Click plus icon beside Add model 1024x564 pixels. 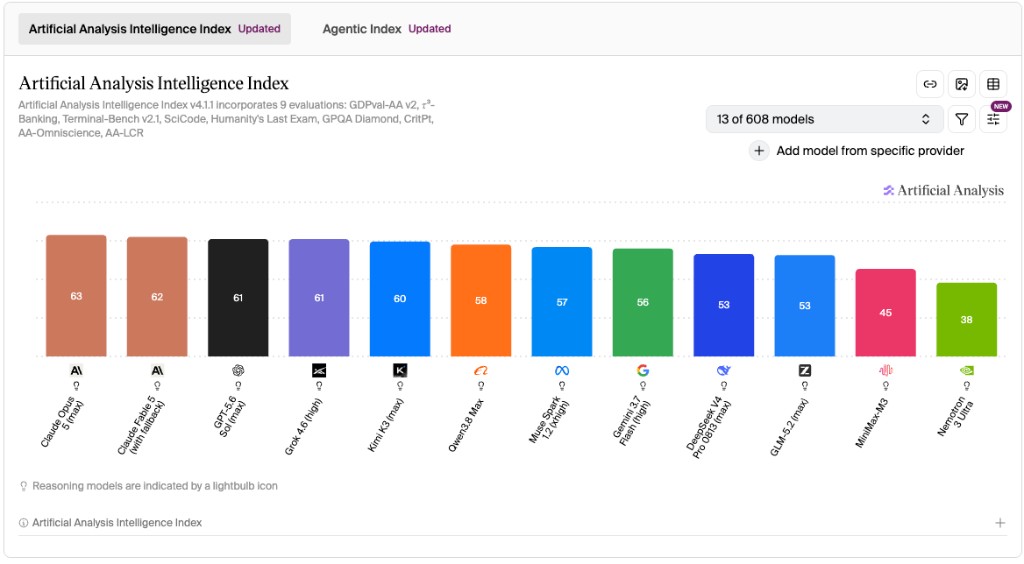point(759,151)
